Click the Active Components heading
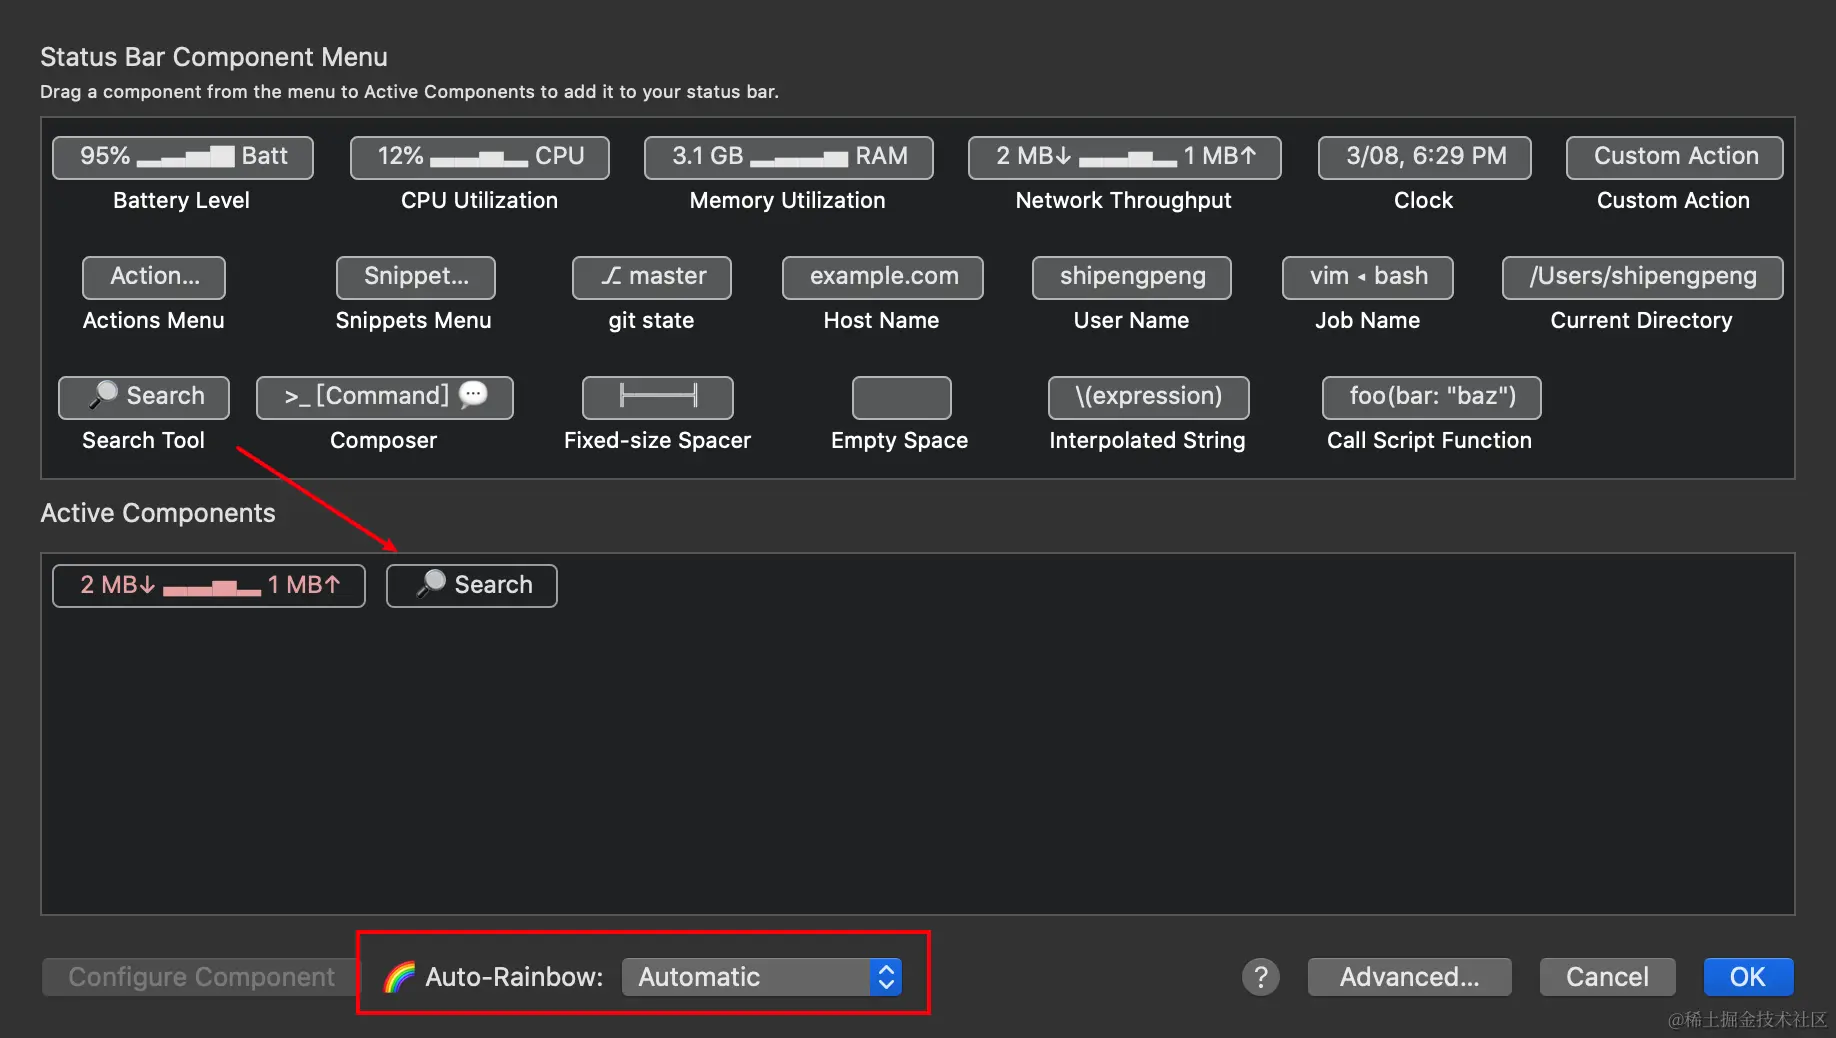Screen dimensions: 1836x1038 point(158,513)
